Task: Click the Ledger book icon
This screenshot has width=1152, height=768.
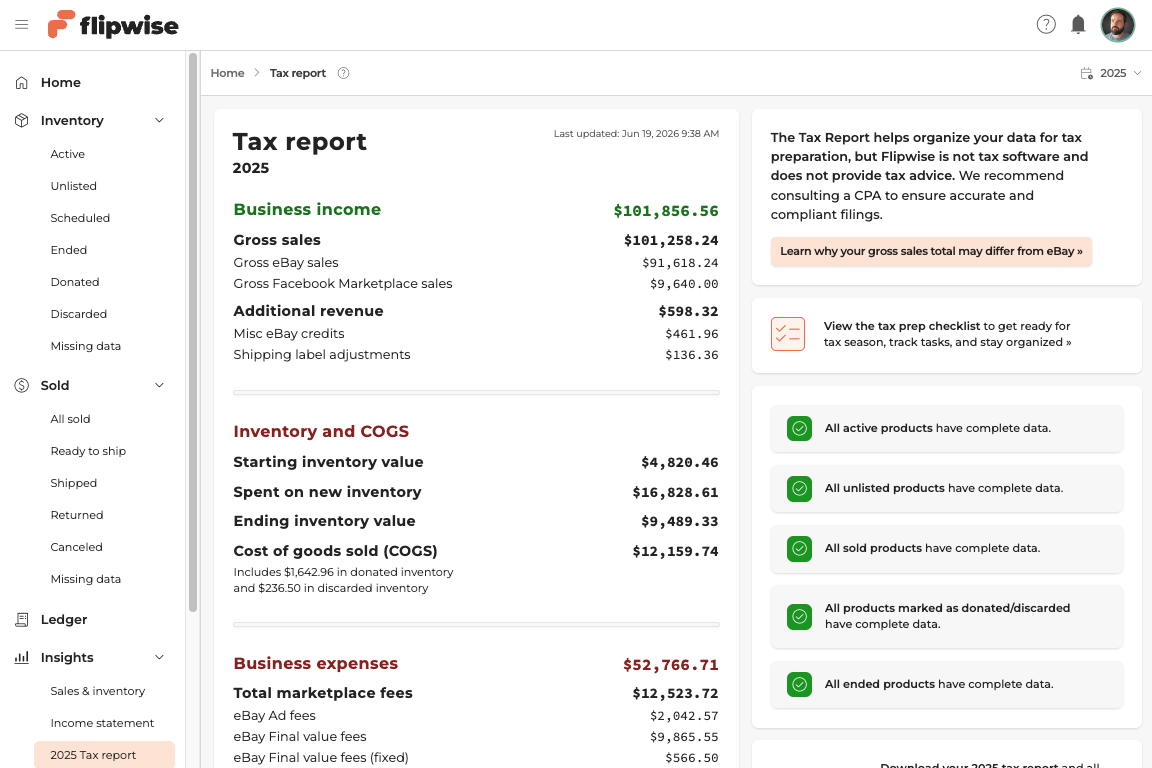Action: (x=22, y=620)
